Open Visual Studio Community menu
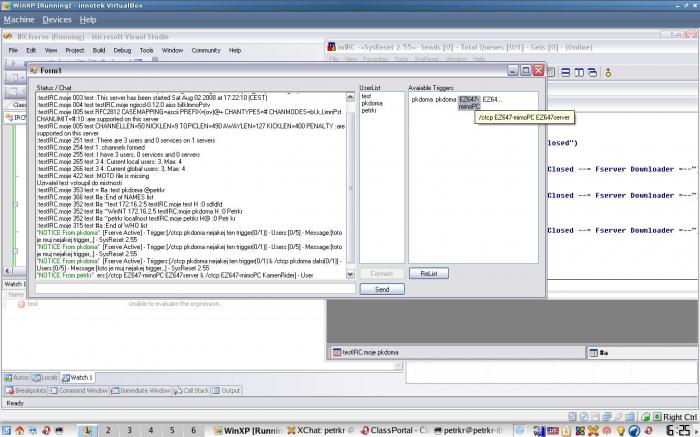700x437 pixels. tap(206, 50)
